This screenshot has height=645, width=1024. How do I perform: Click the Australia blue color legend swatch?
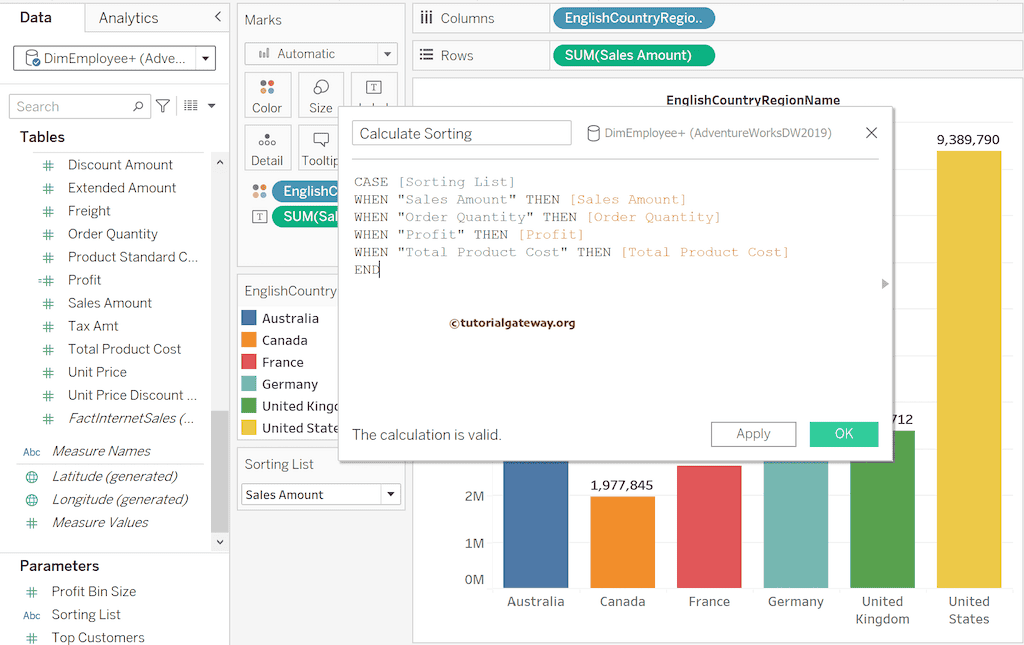[x=249, y=318]
